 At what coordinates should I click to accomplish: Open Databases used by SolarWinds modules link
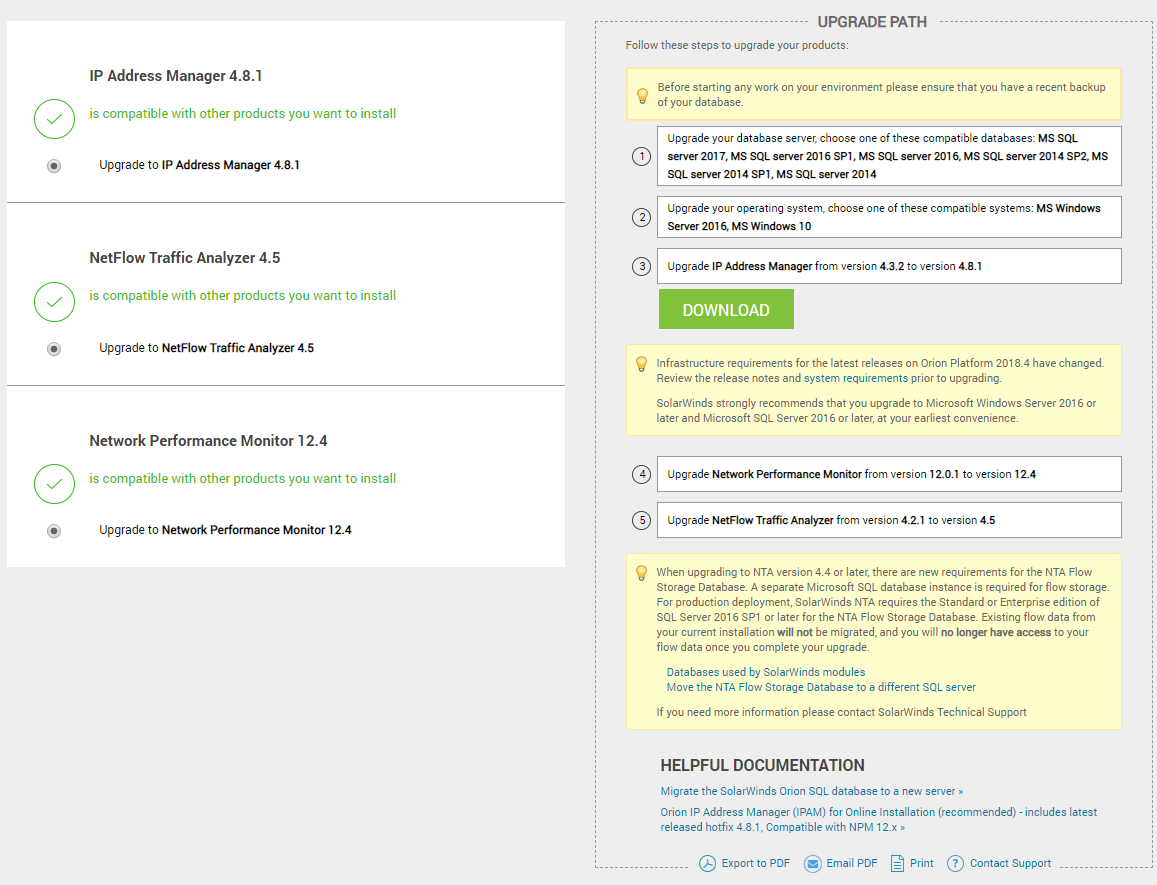766,672
